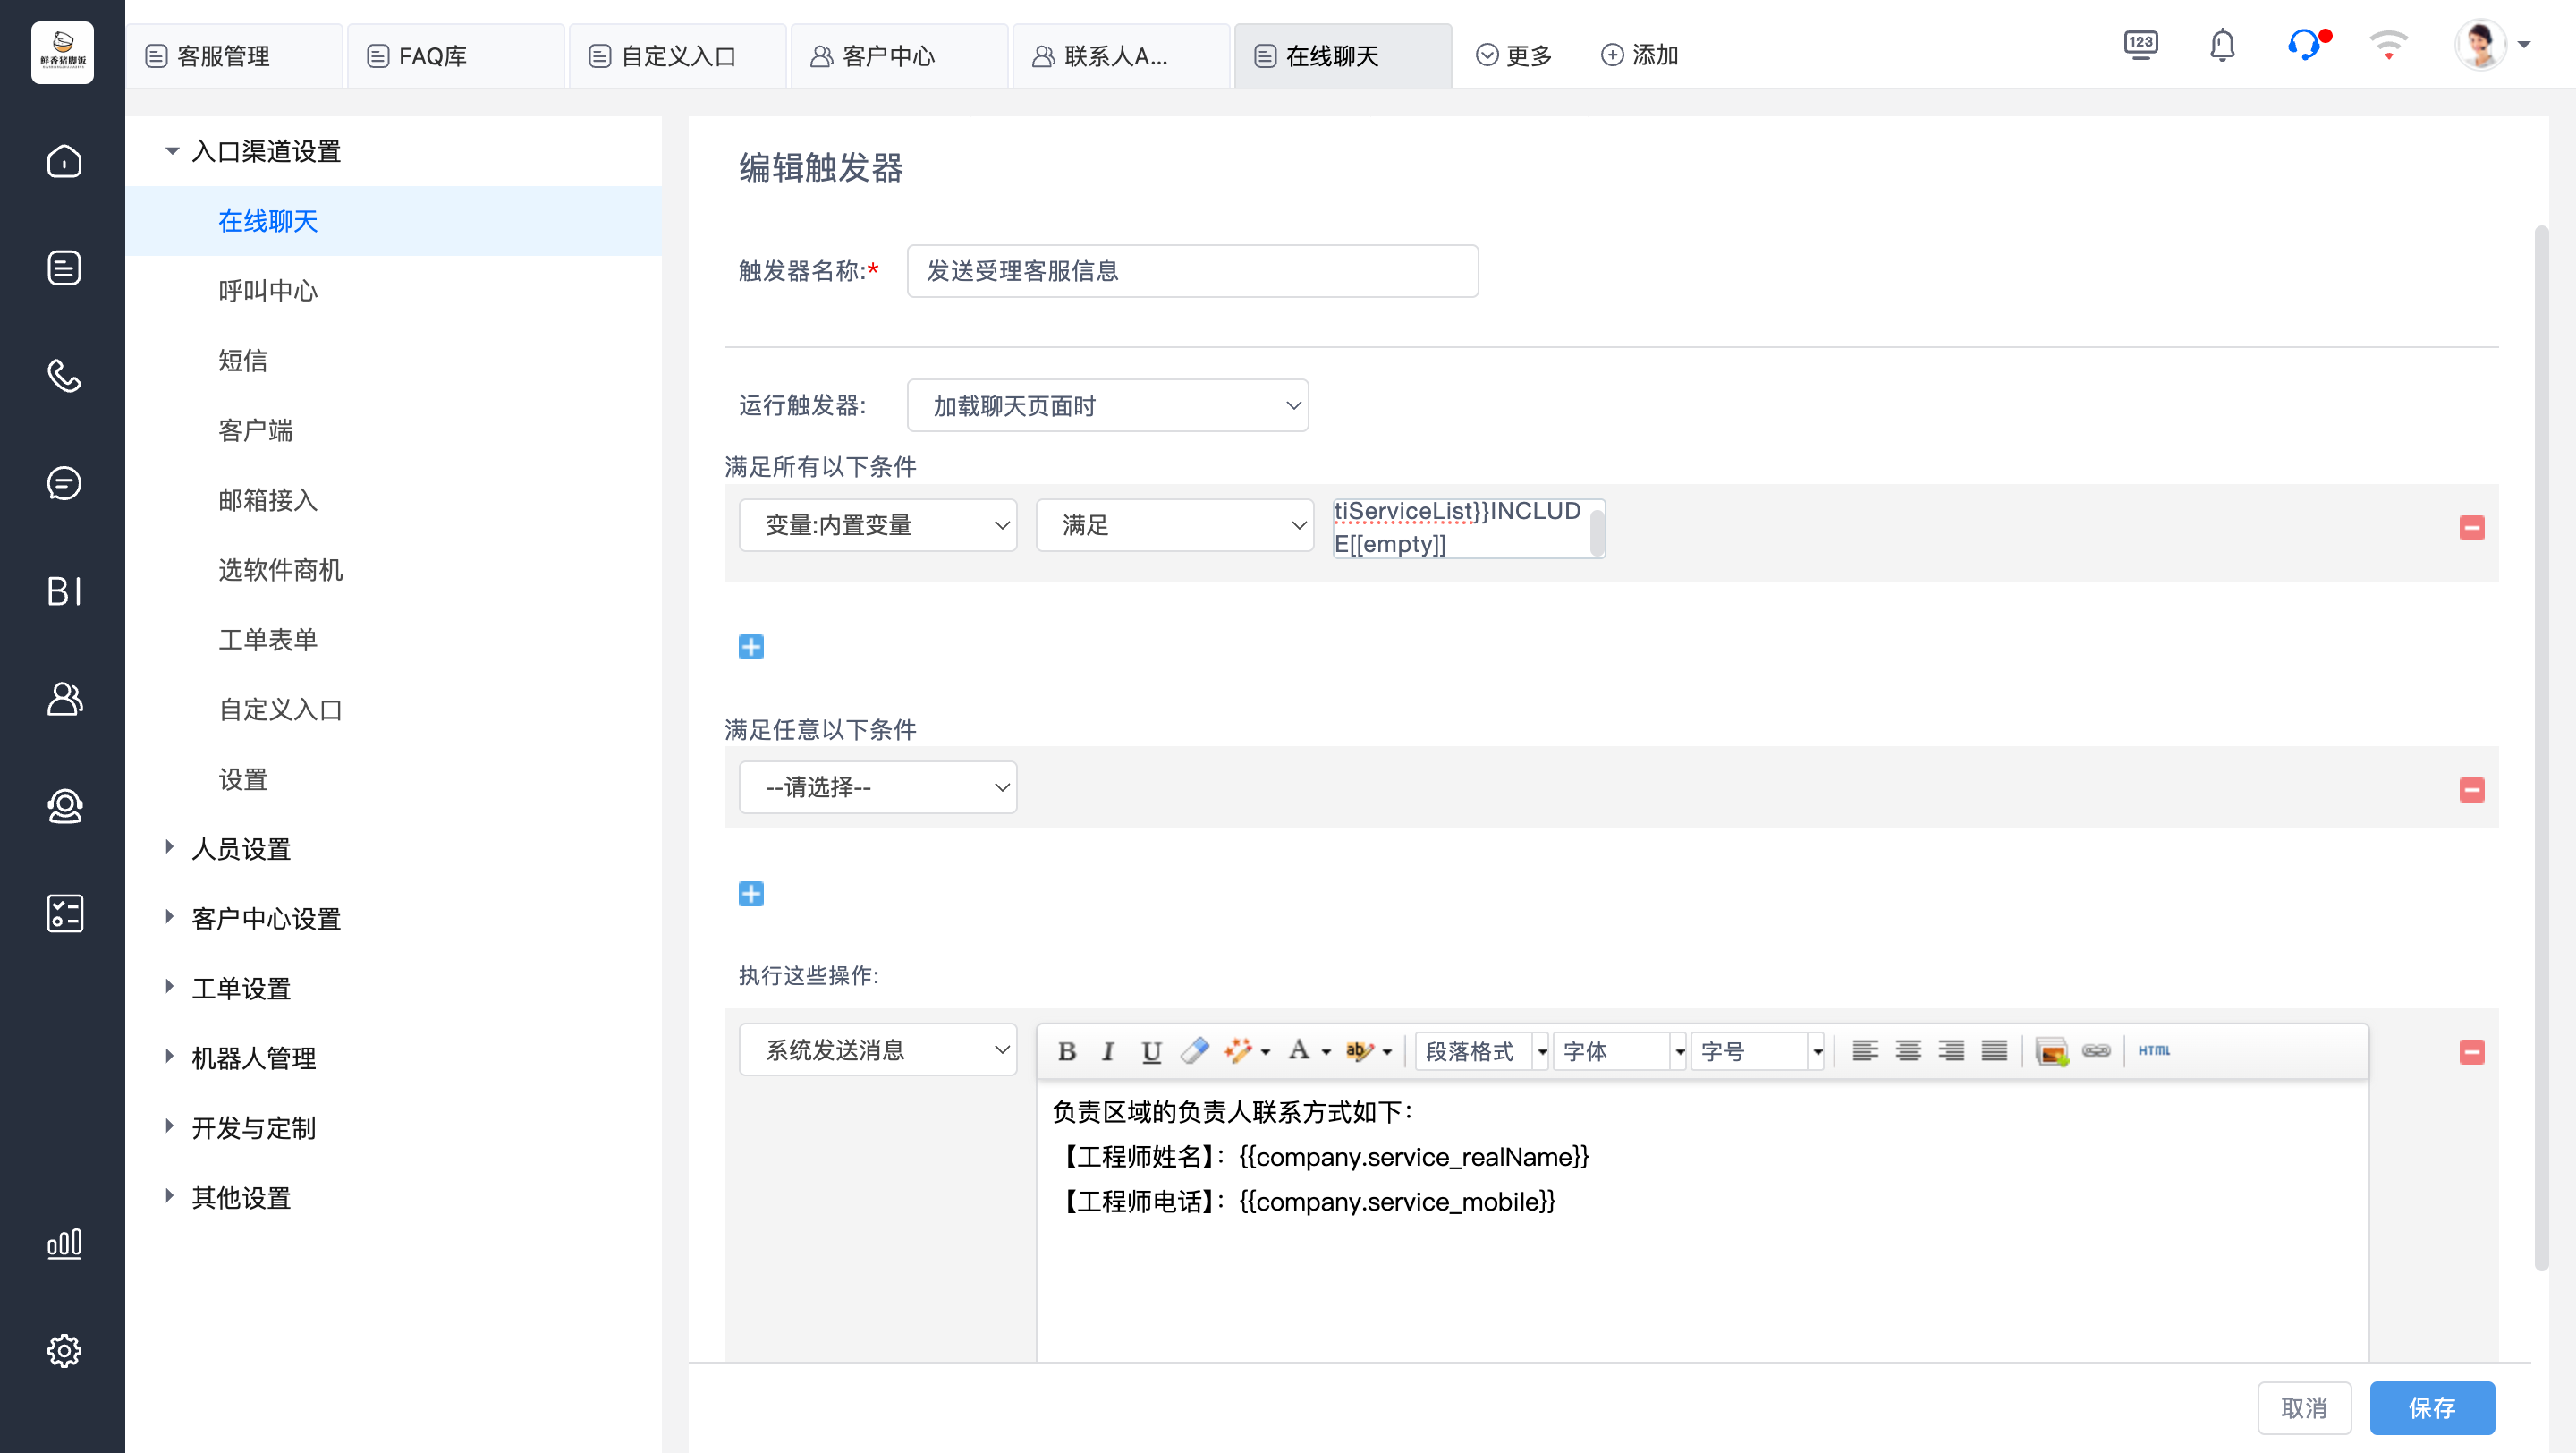
Task: Switch to the FAQ库 tab
Action: (432, 56)
